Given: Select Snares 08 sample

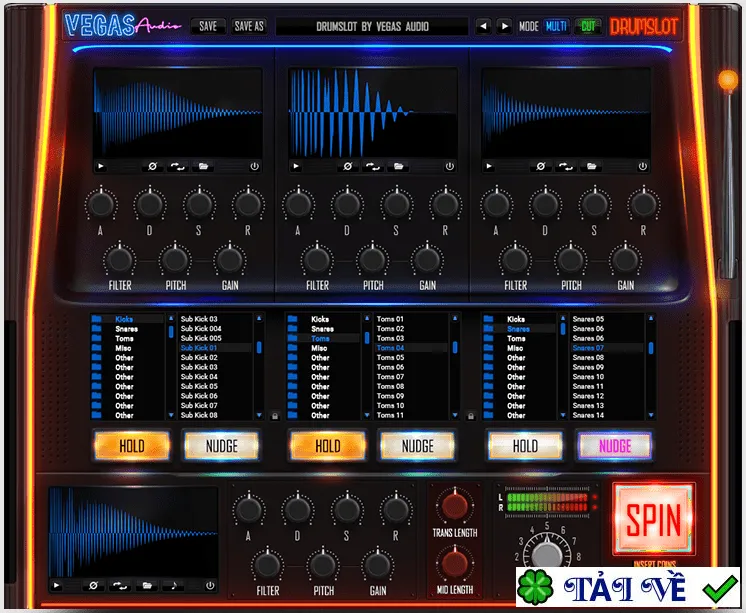Looking at the screenshot, I should pyautogui.click(x=588, y=357).
